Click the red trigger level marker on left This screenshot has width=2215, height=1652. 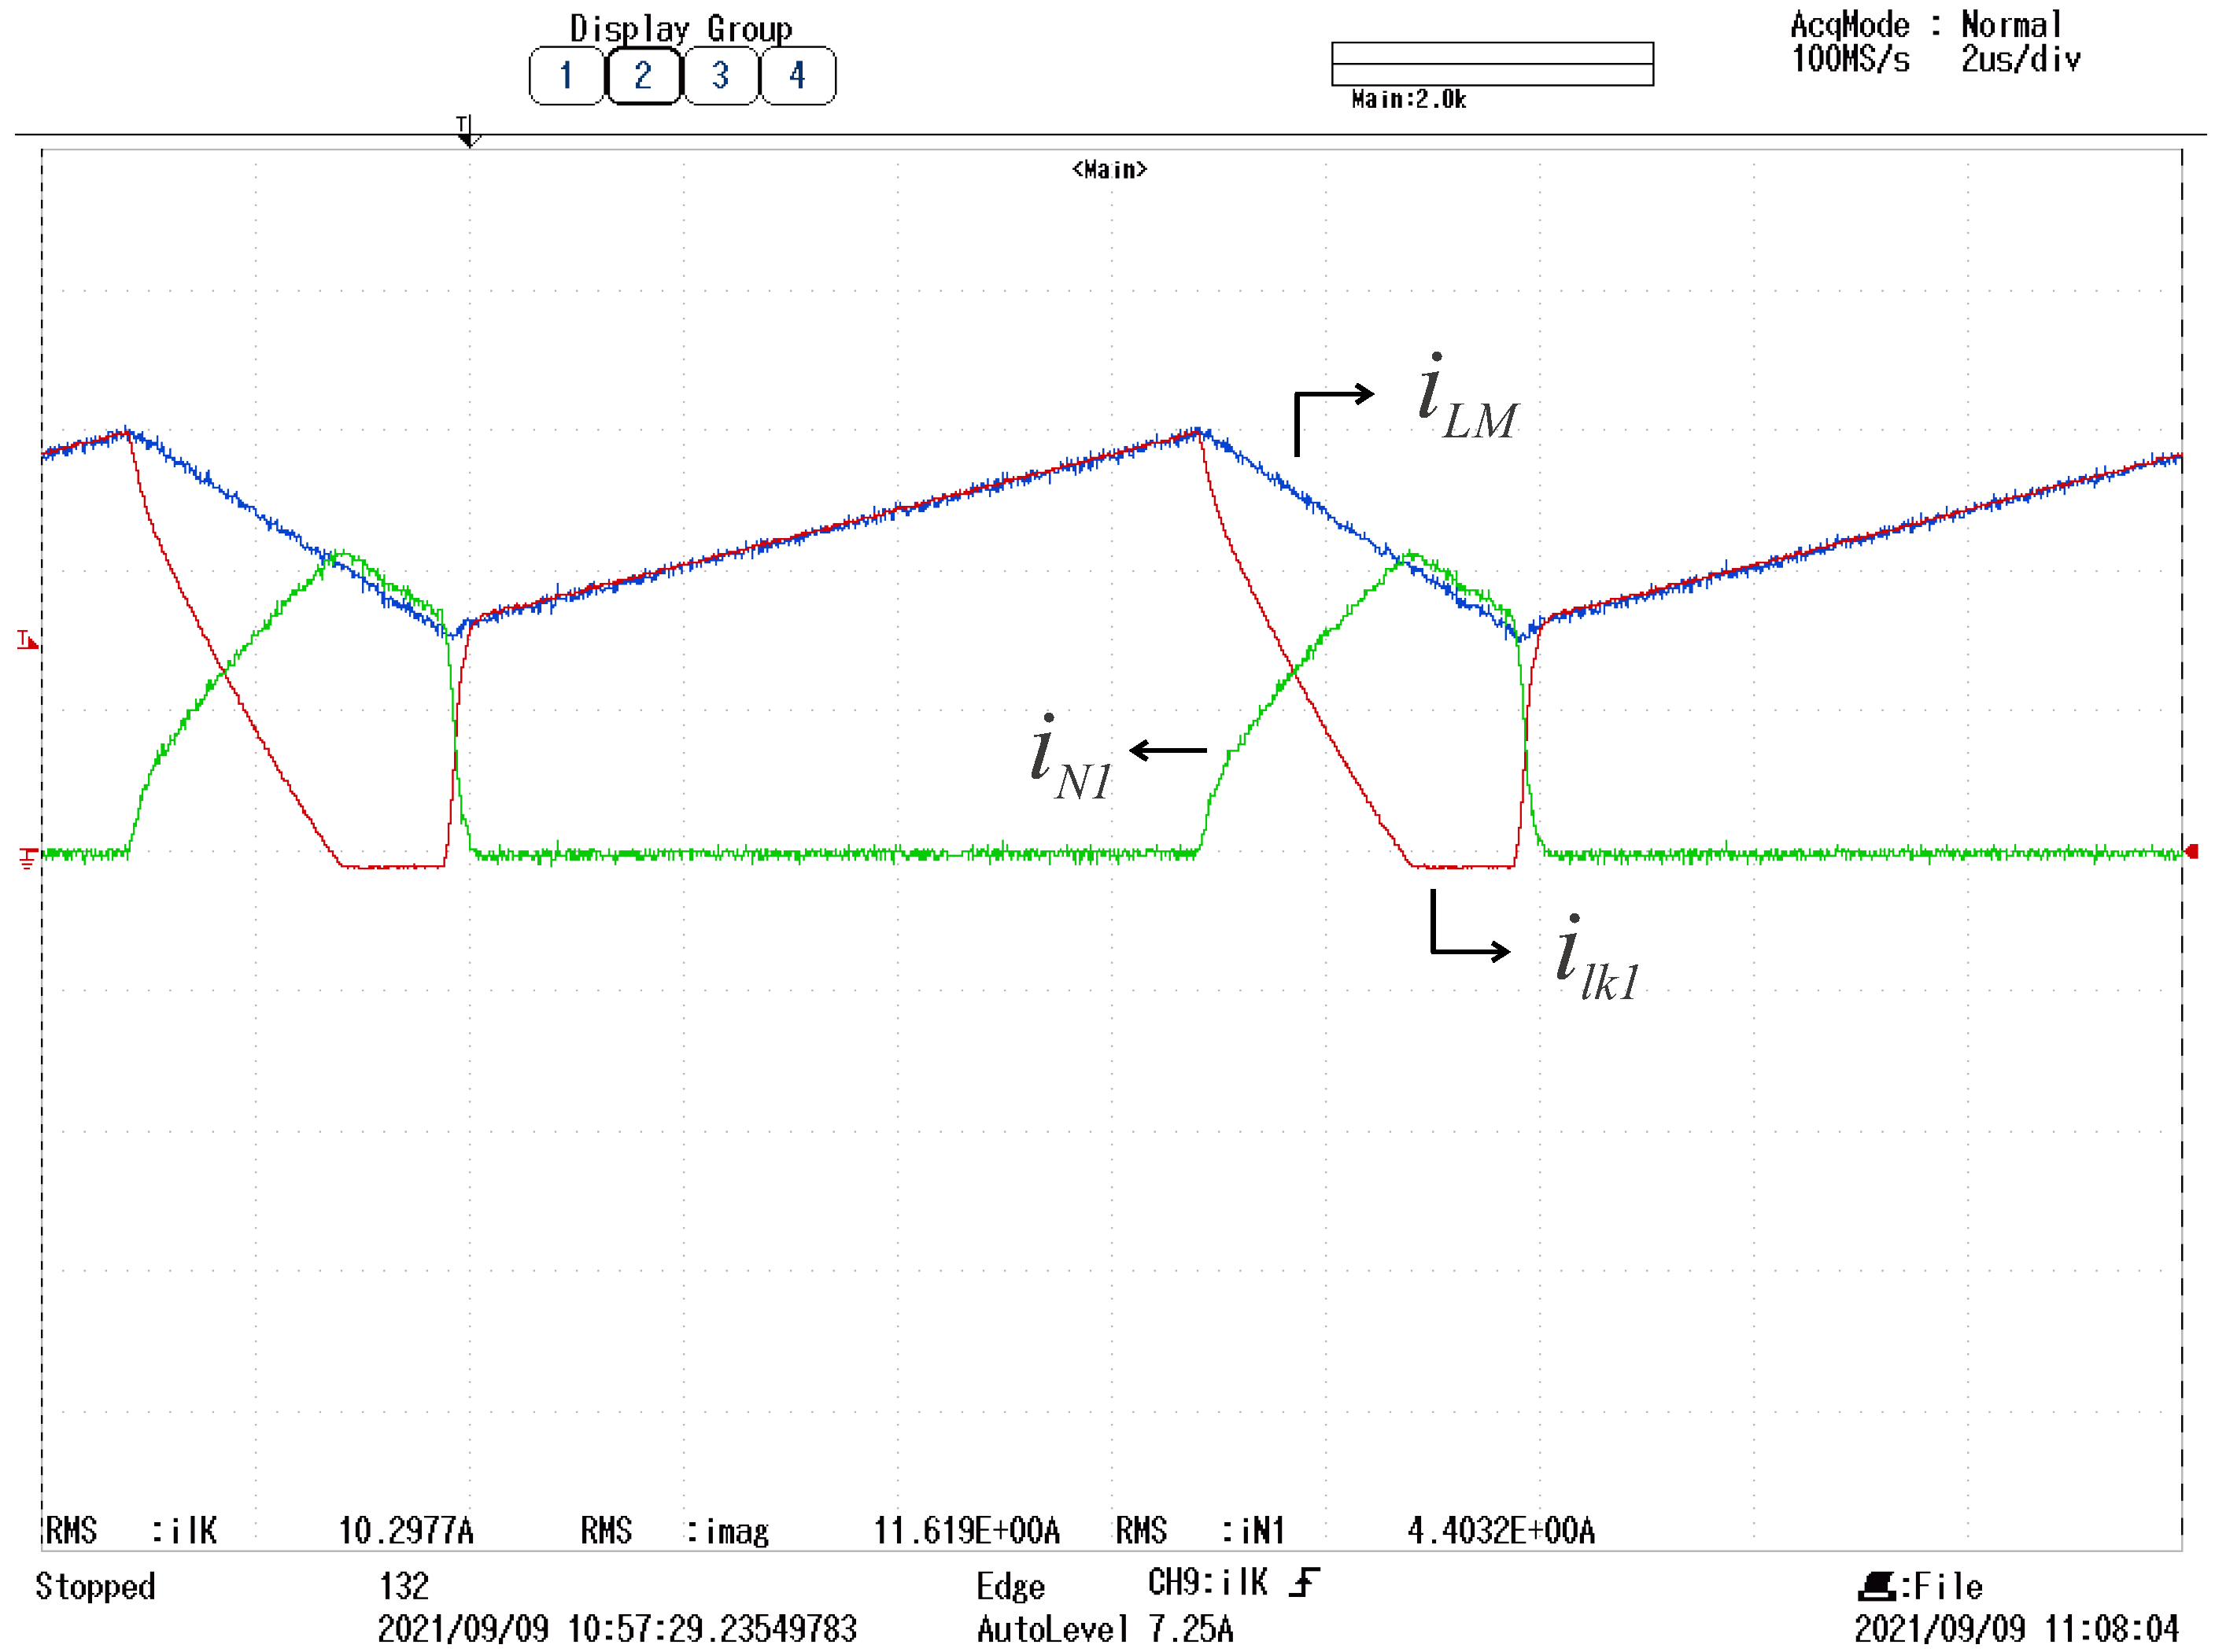click(x=27, y=640)
